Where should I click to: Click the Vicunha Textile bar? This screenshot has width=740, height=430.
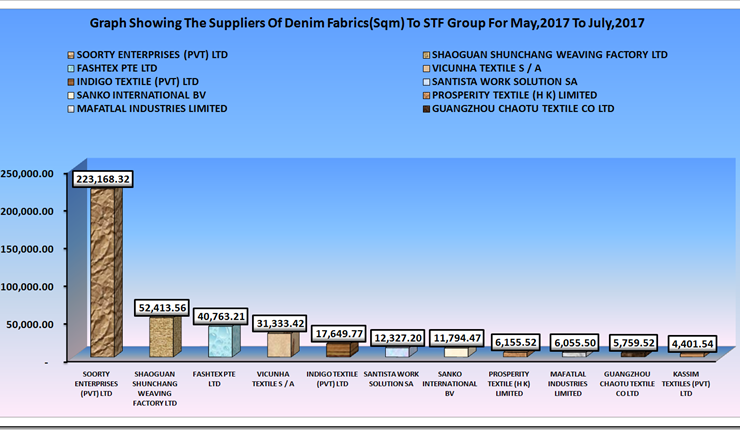click(x=283, y=344)
